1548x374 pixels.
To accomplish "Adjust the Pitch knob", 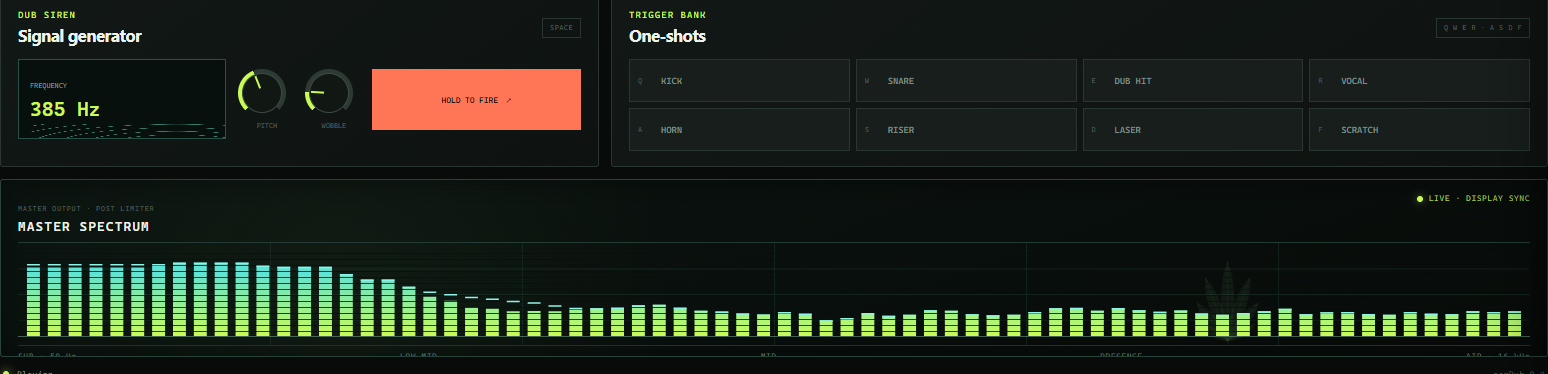I will (262, 93).
